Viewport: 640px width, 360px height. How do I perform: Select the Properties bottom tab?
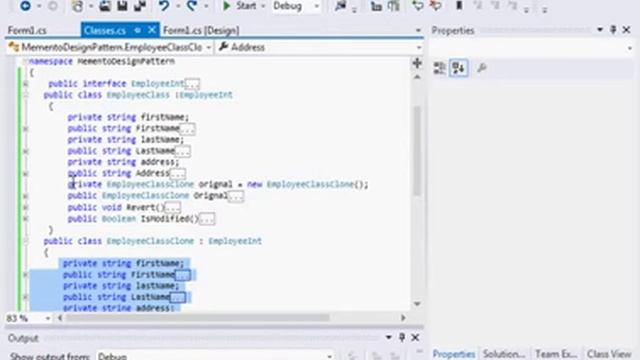[x=453, y=353]
